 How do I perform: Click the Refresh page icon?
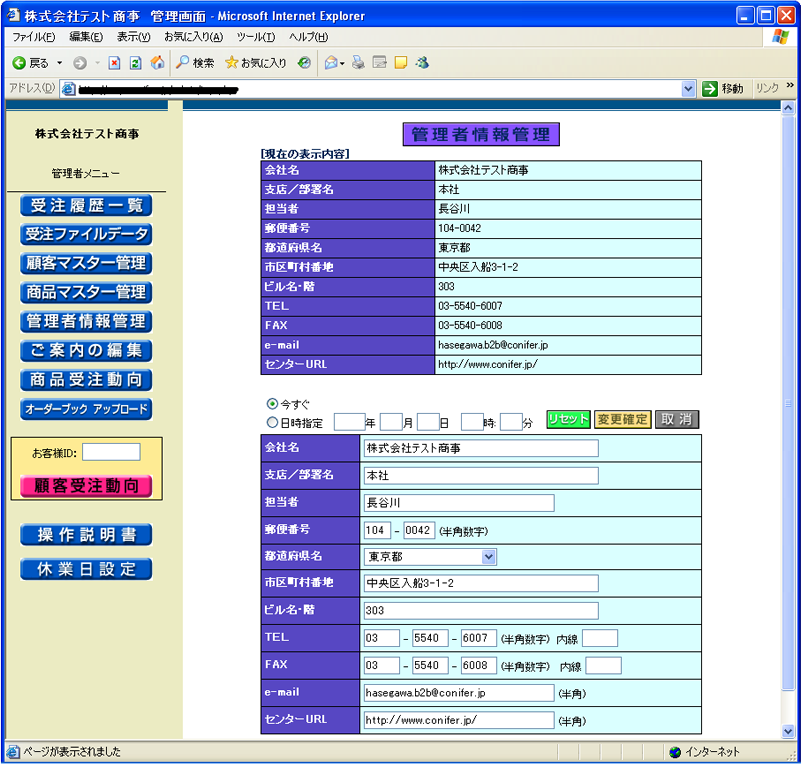[135, 62]
